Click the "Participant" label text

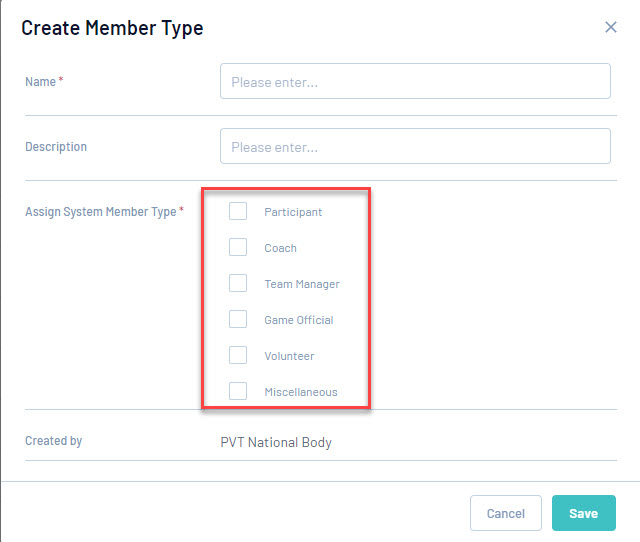293,212
